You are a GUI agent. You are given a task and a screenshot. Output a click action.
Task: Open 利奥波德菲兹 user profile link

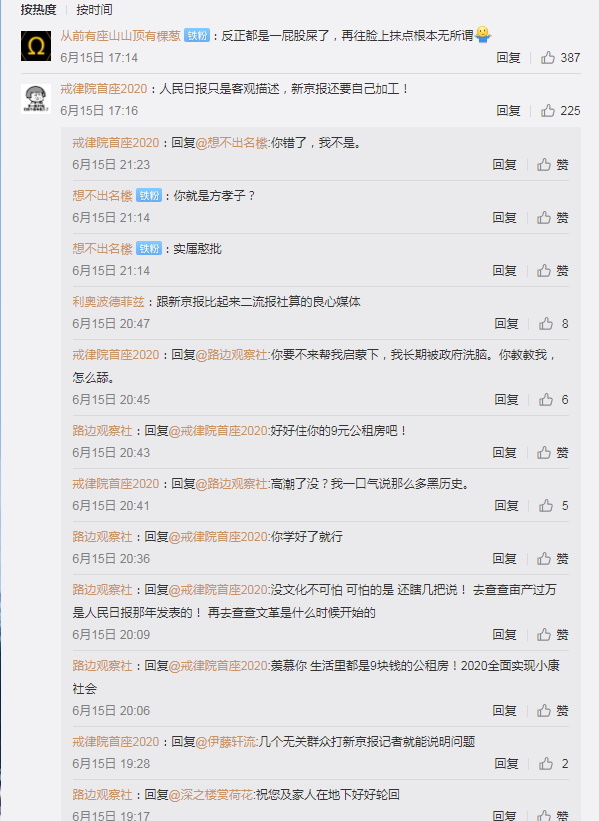click(108, 302)
